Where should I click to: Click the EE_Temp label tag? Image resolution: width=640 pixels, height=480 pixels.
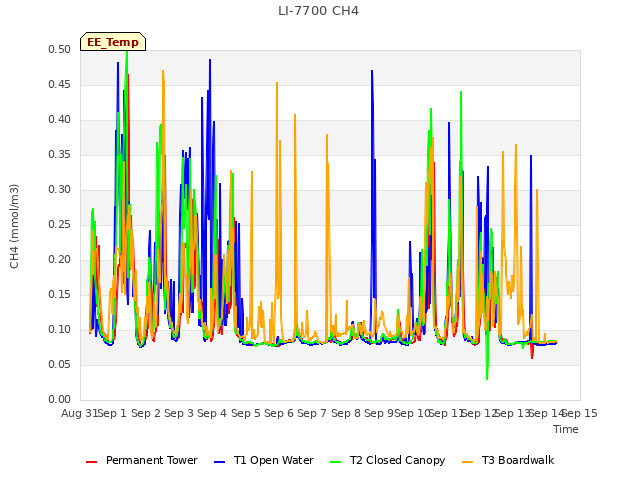[113, 42]
